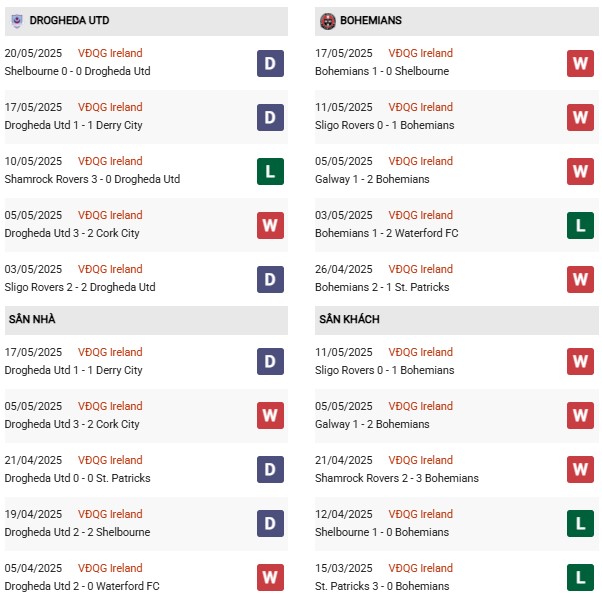The height and width of the screenshot is (600, 602).
Task: Open VĐQG Ireland link dated 26/04/2025
Action: point(422,269)
